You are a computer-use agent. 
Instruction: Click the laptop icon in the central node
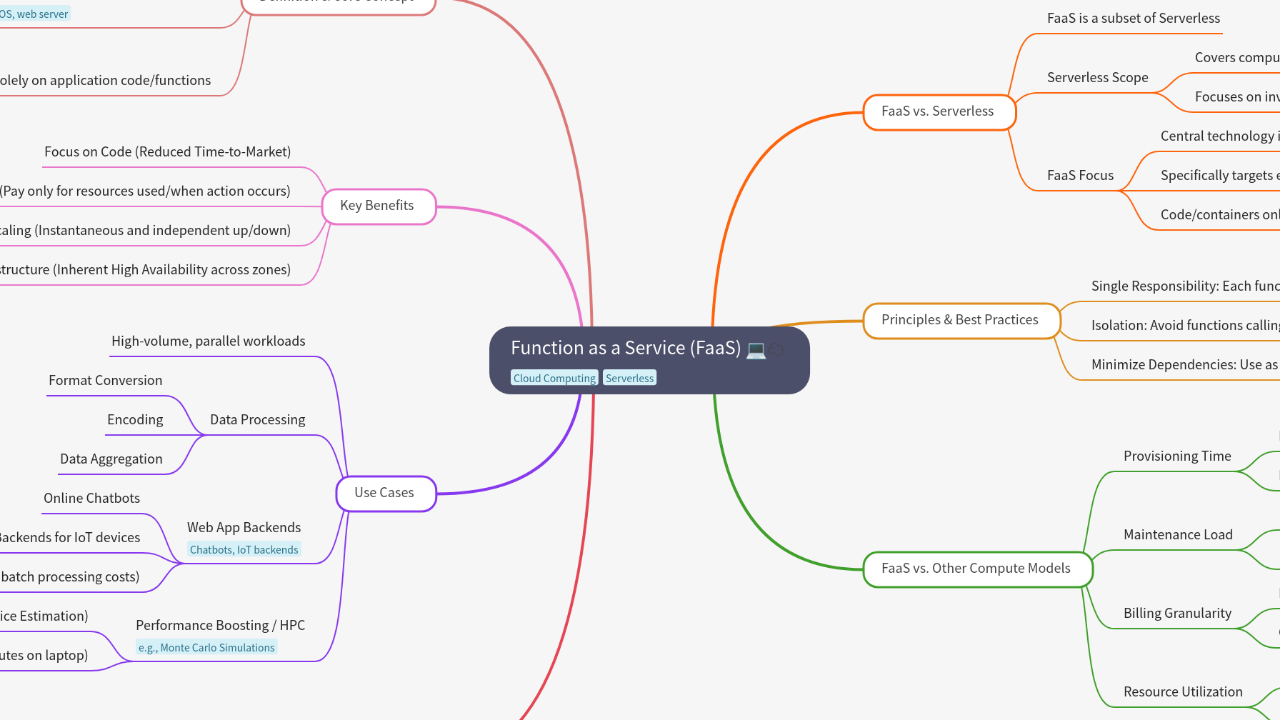pos(757,348)
